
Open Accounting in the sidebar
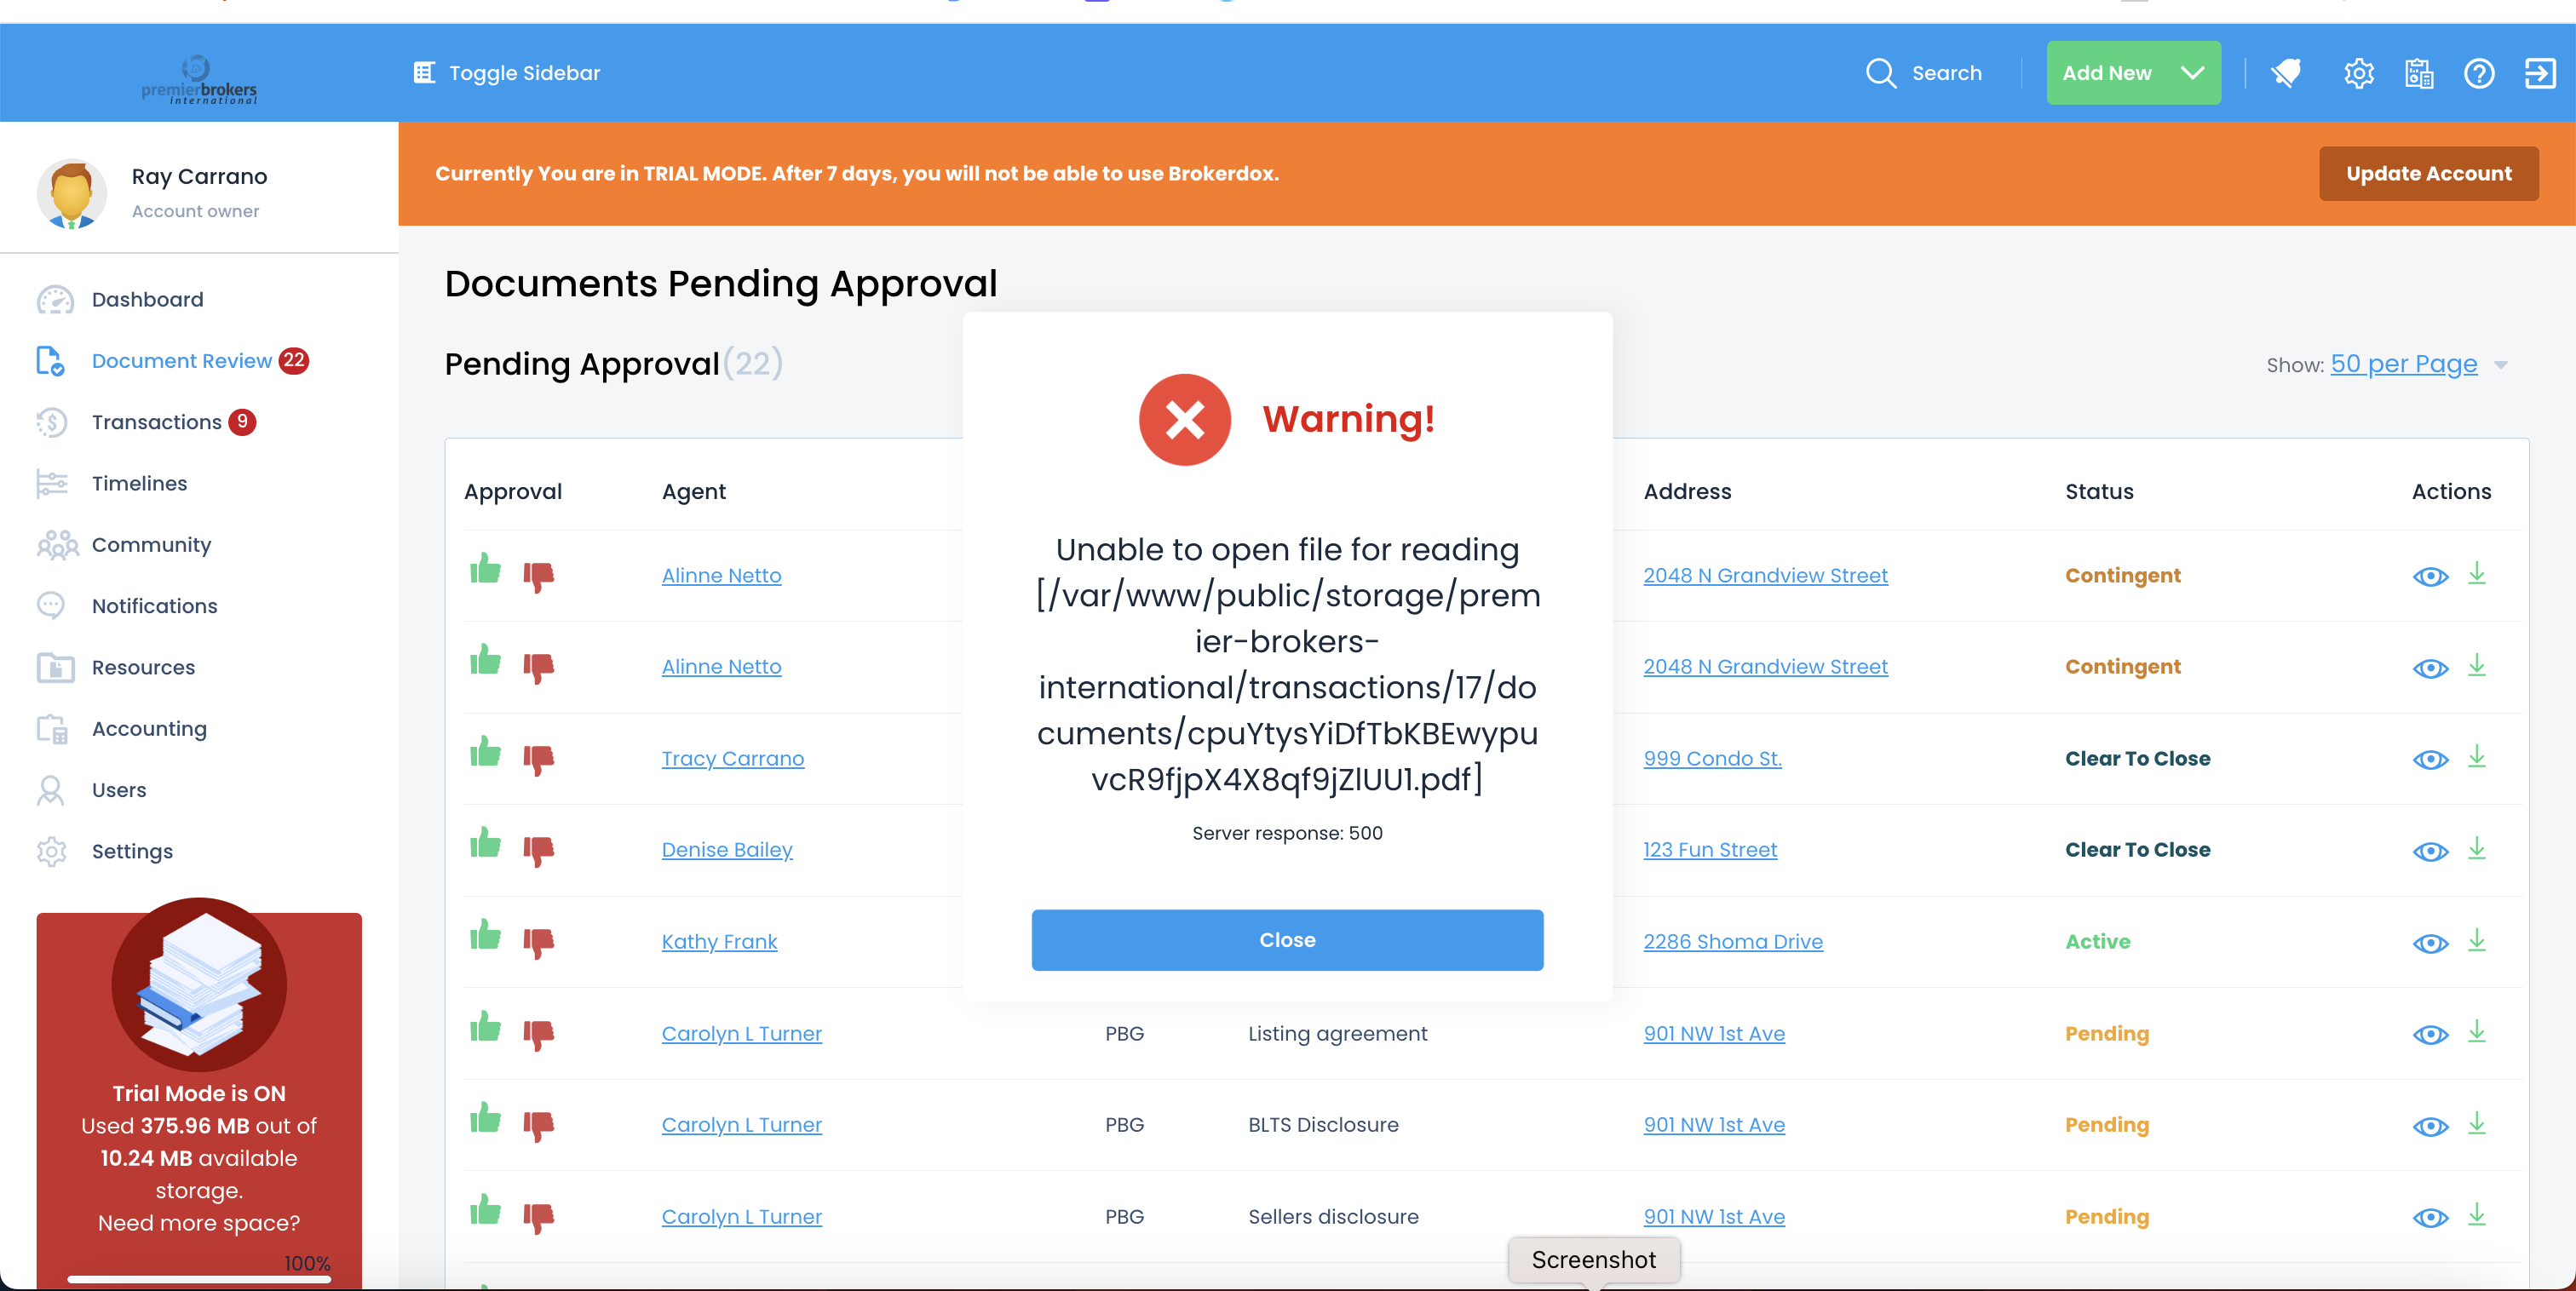coord(149,729)
